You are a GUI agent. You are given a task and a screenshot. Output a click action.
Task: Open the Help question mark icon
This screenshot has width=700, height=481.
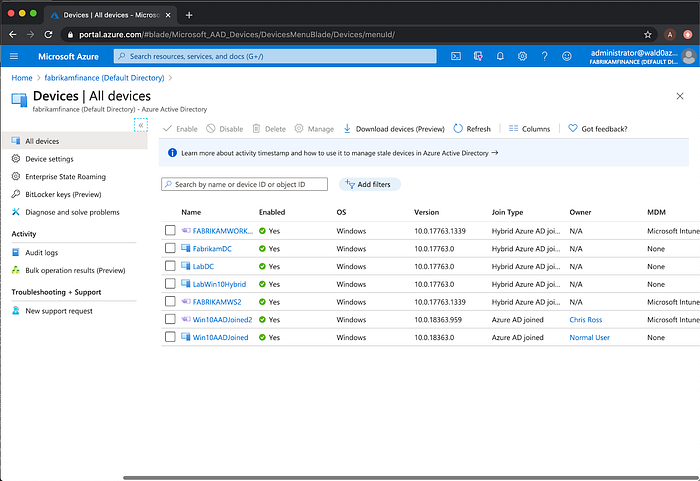tap(544, 56)
